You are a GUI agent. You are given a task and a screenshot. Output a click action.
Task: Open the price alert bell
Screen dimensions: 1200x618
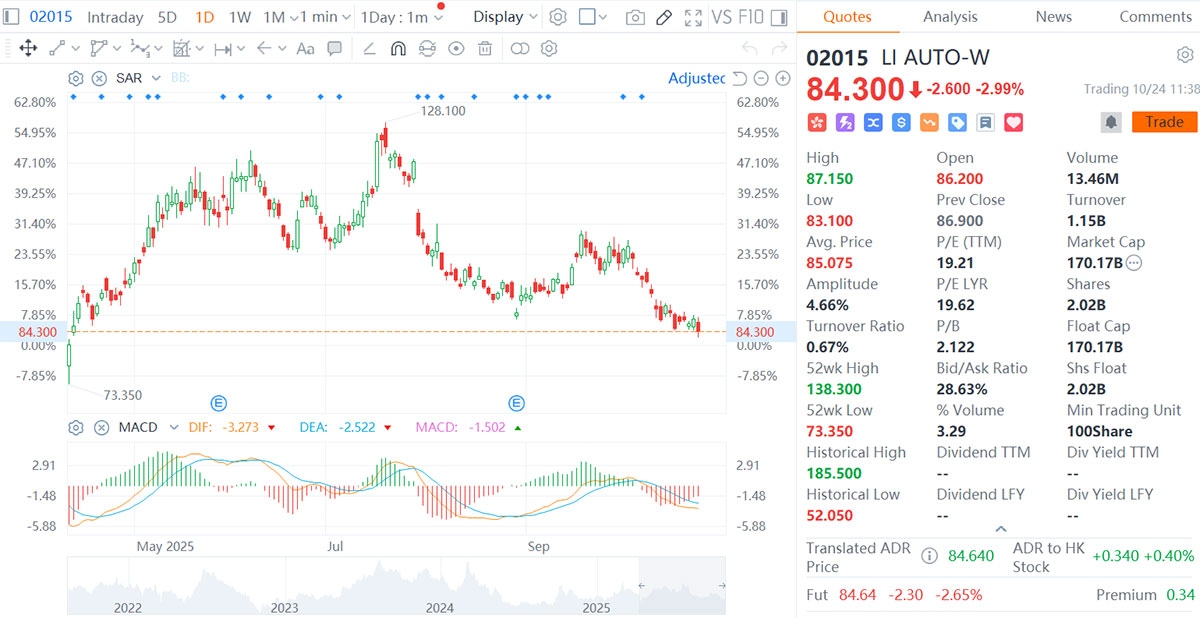tap(1111, 122)
